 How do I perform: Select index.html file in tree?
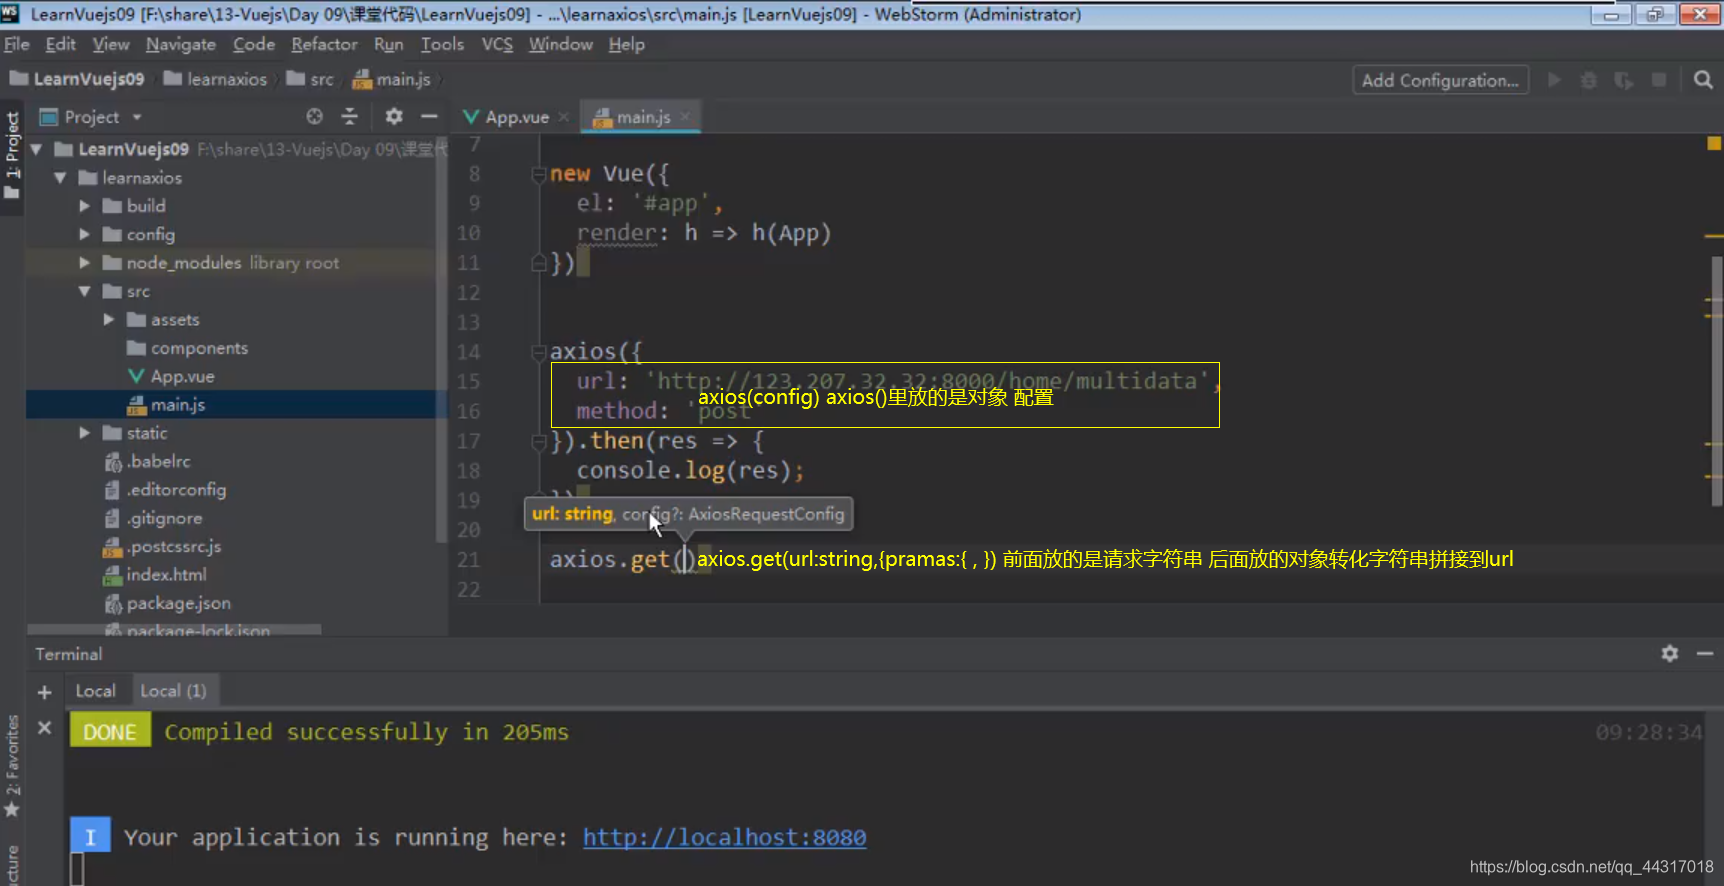155,575
